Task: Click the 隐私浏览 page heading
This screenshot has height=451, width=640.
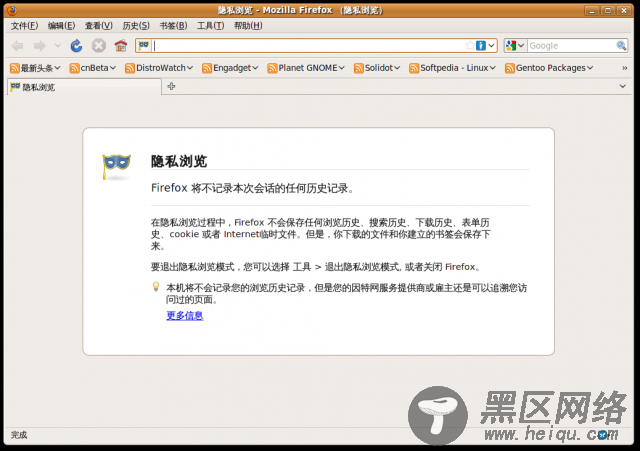Action: click(x=179, y=161)
